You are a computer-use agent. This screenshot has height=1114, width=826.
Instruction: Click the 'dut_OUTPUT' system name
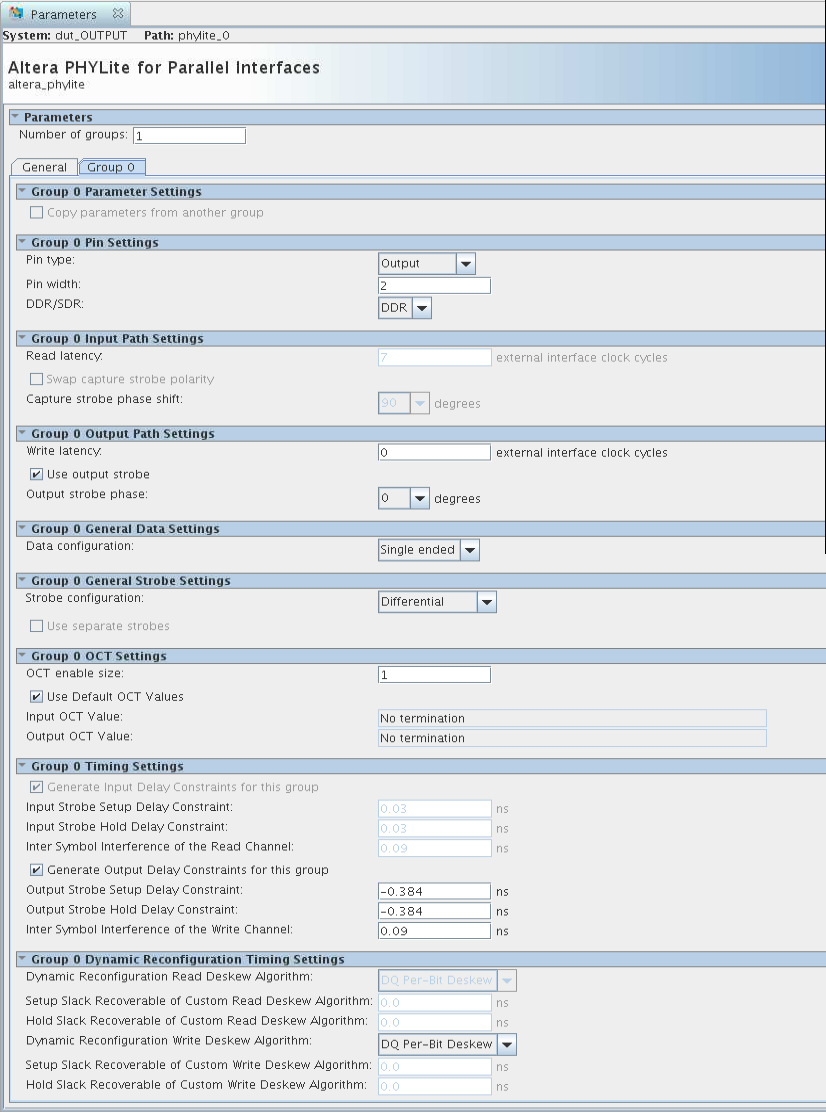91,36
